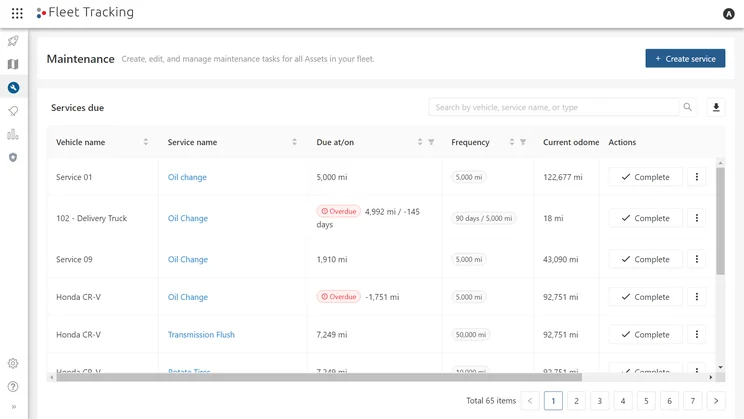744x419 pixels.
Task: Click the search magnifier icon
Action: (688, 107)
